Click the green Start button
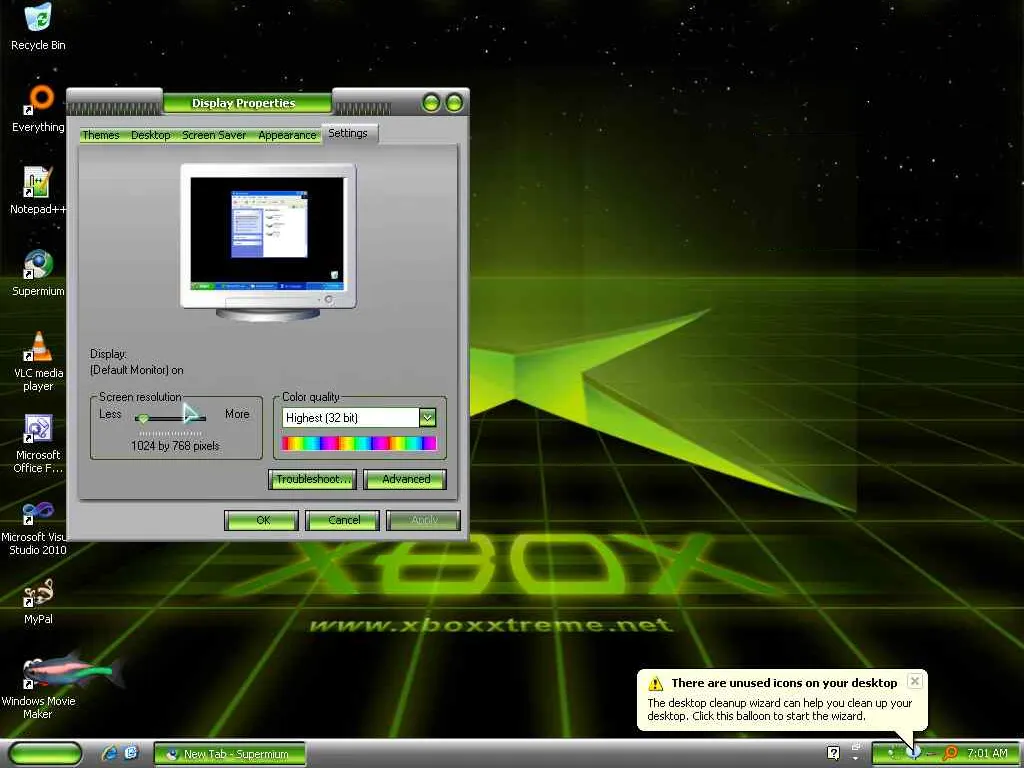Screen dimensions: 1024x768 [x=46, y=753]
